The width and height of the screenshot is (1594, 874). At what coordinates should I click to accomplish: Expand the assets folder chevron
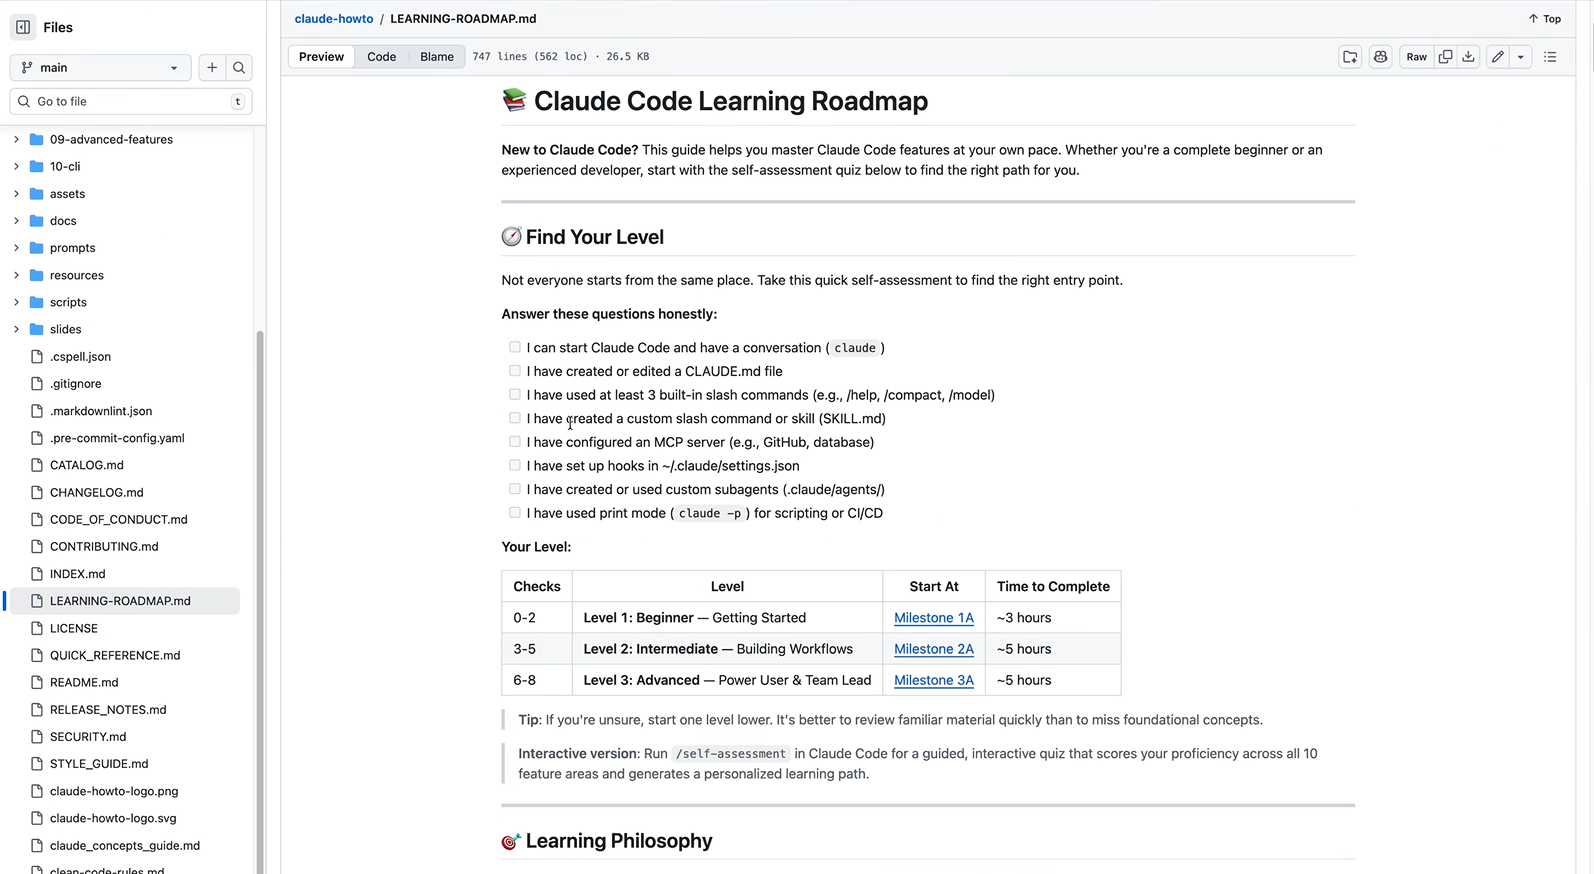pyautogui.click(x=16, y=194)
